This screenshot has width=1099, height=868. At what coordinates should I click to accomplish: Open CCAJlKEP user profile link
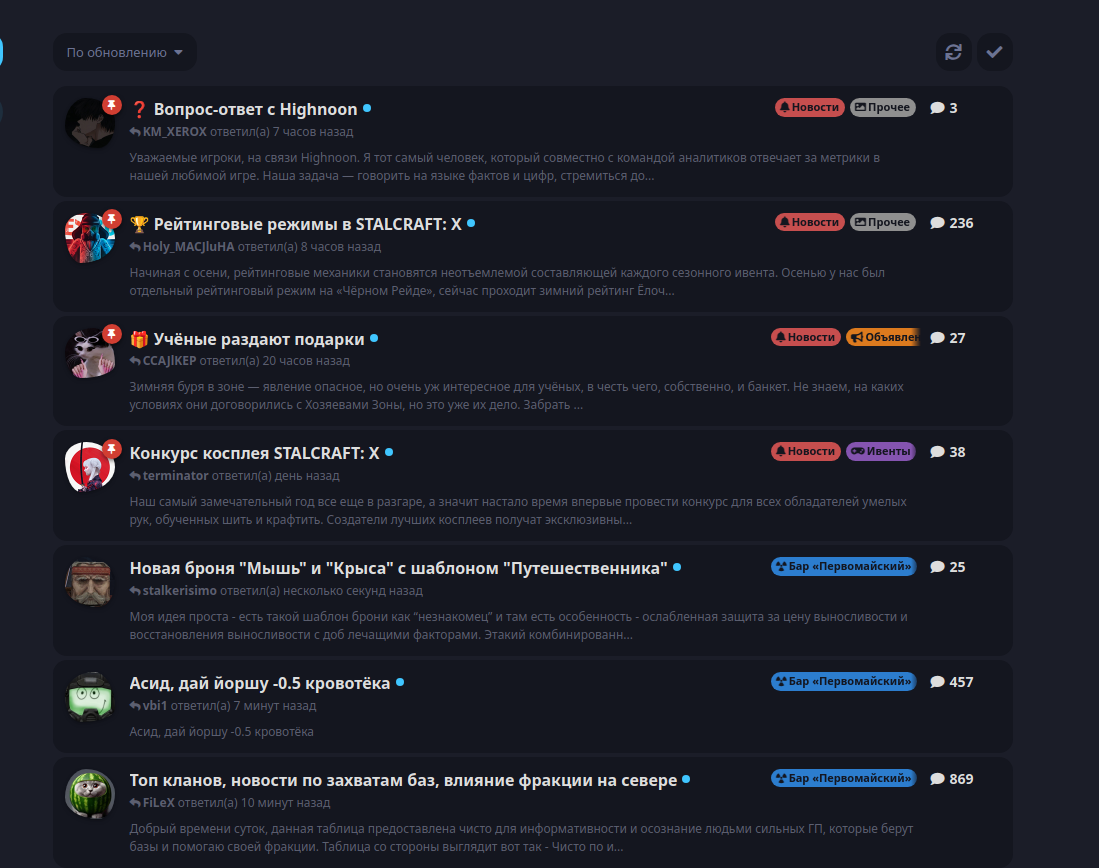pos(170,361)
